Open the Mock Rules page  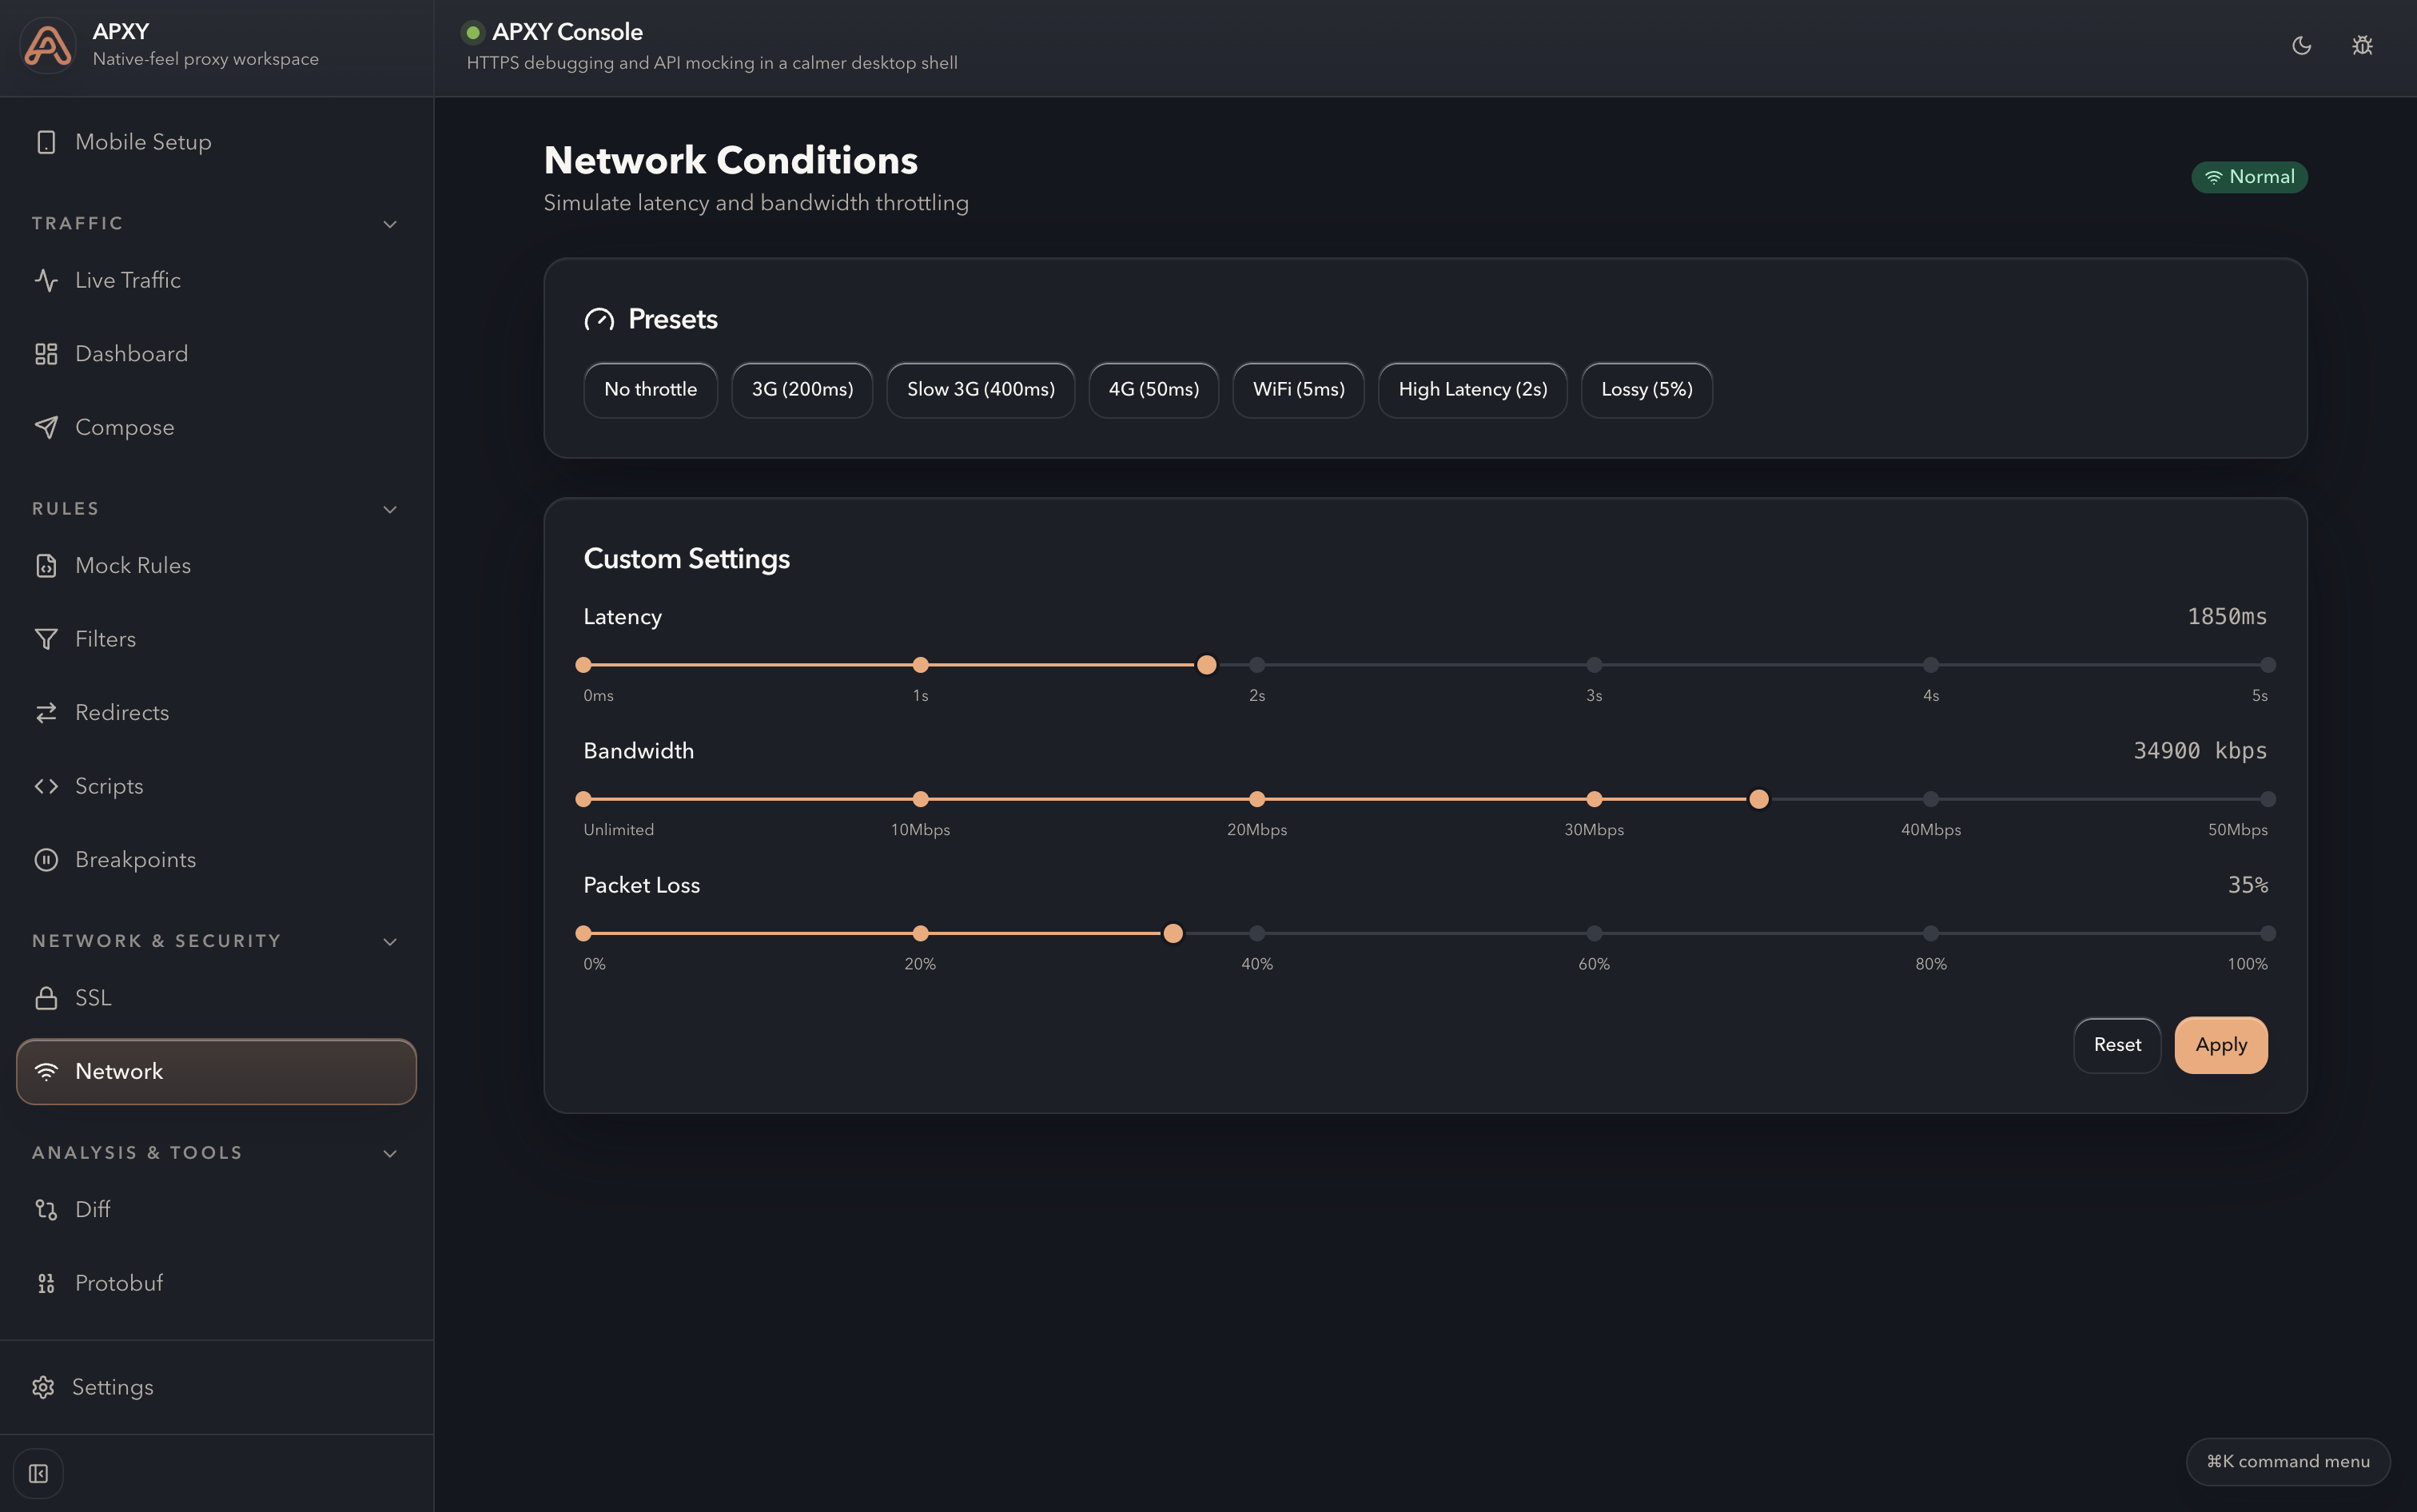132,566
